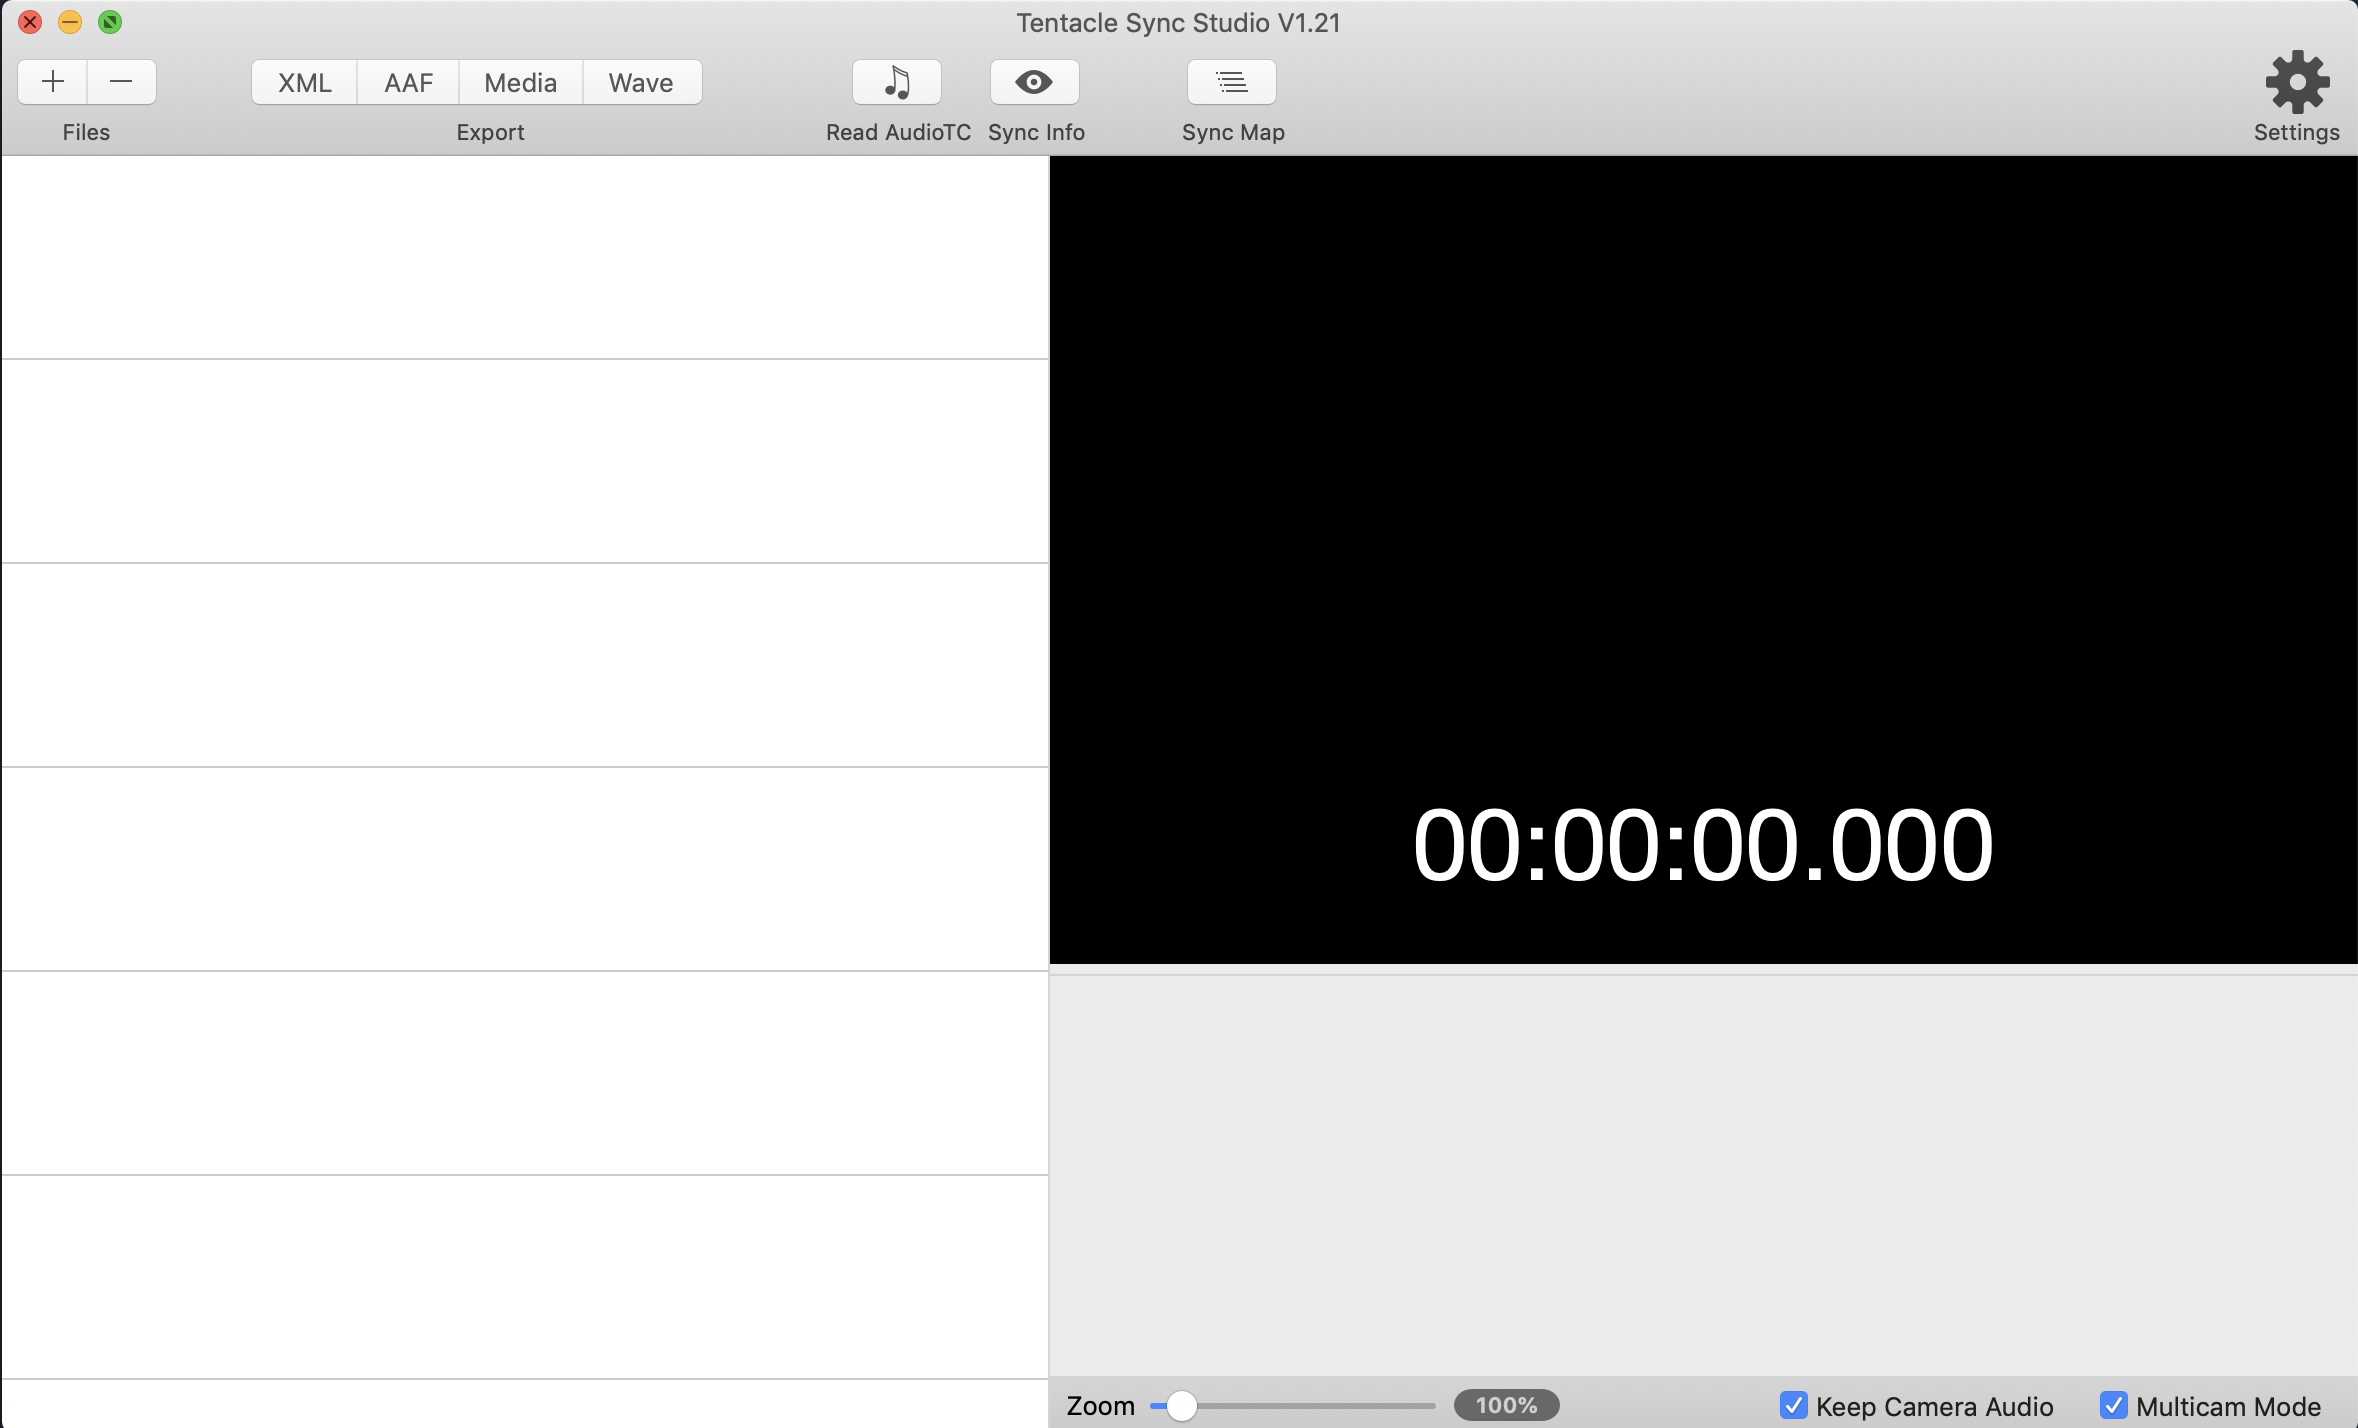Uncheck the Multicam Mode checkbox
Image resolution: width=2358 pixels, height=1428 pixels.
(x=2113, y=1405)
